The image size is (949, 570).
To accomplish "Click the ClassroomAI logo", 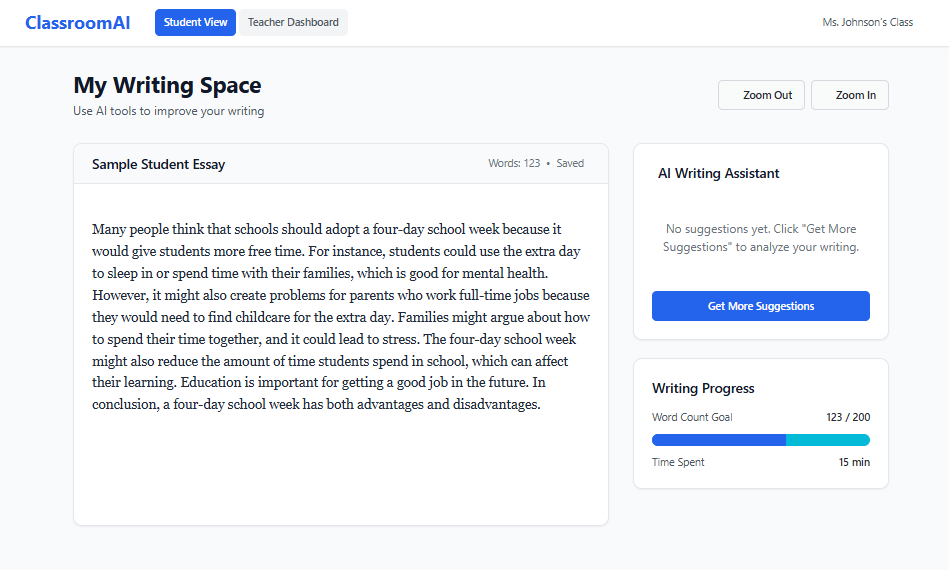I will click(77, 22).
